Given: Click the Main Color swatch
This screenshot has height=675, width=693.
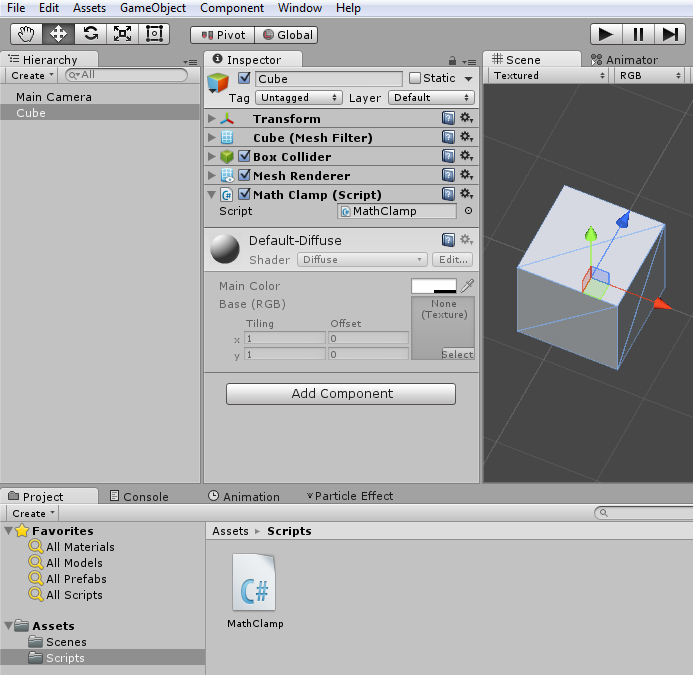Looking at the screenshot, I should [434, 286].
